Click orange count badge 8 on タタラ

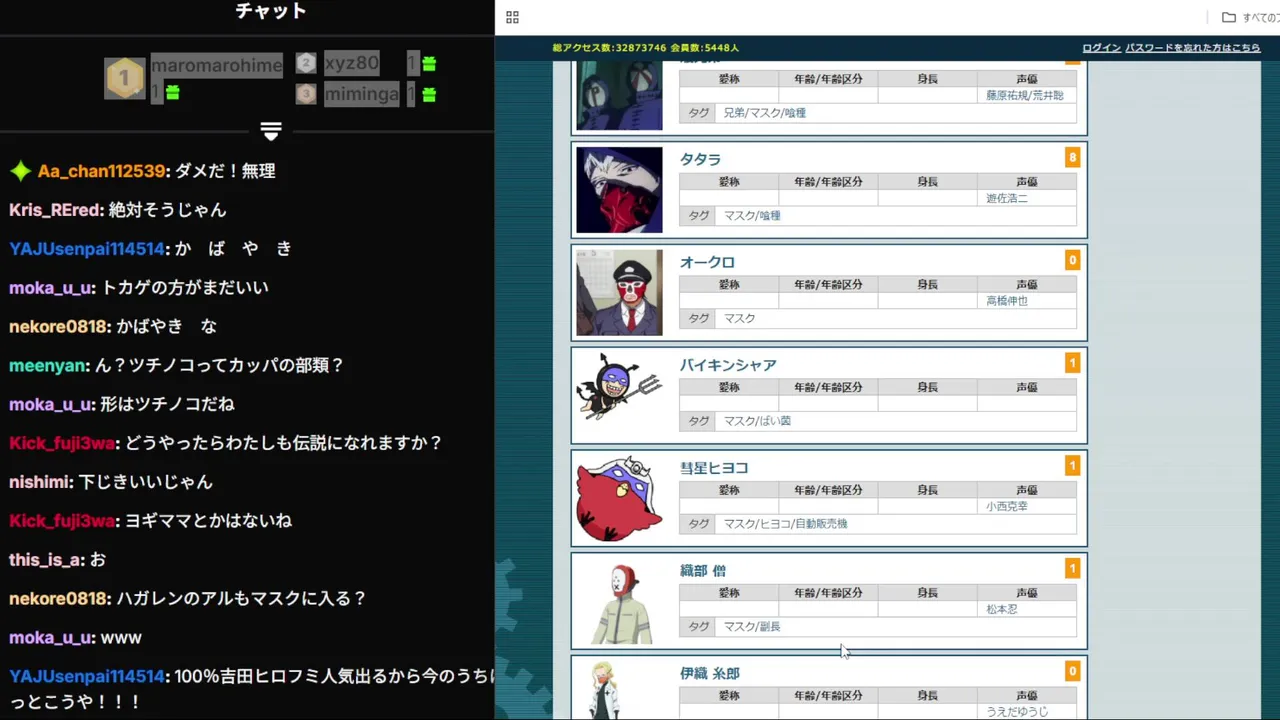1072,158
